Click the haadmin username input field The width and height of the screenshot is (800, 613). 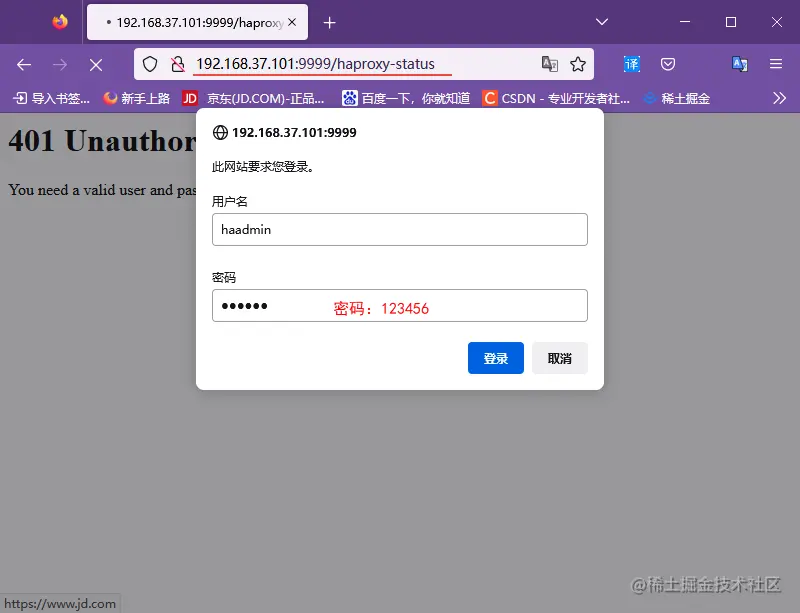[400, 229]
